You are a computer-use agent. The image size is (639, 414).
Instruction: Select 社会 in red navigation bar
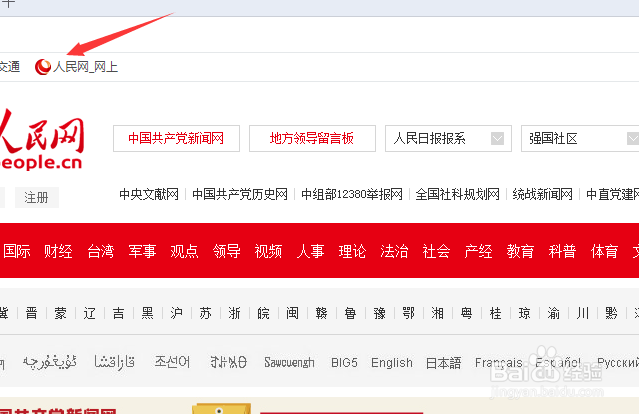(436, 251)
